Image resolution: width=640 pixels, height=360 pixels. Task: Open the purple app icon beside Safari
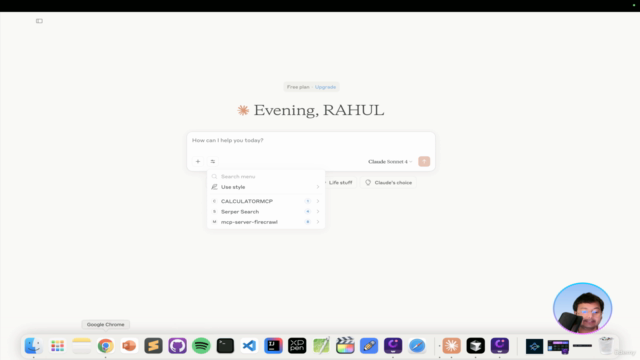click(x=393, y=346)
